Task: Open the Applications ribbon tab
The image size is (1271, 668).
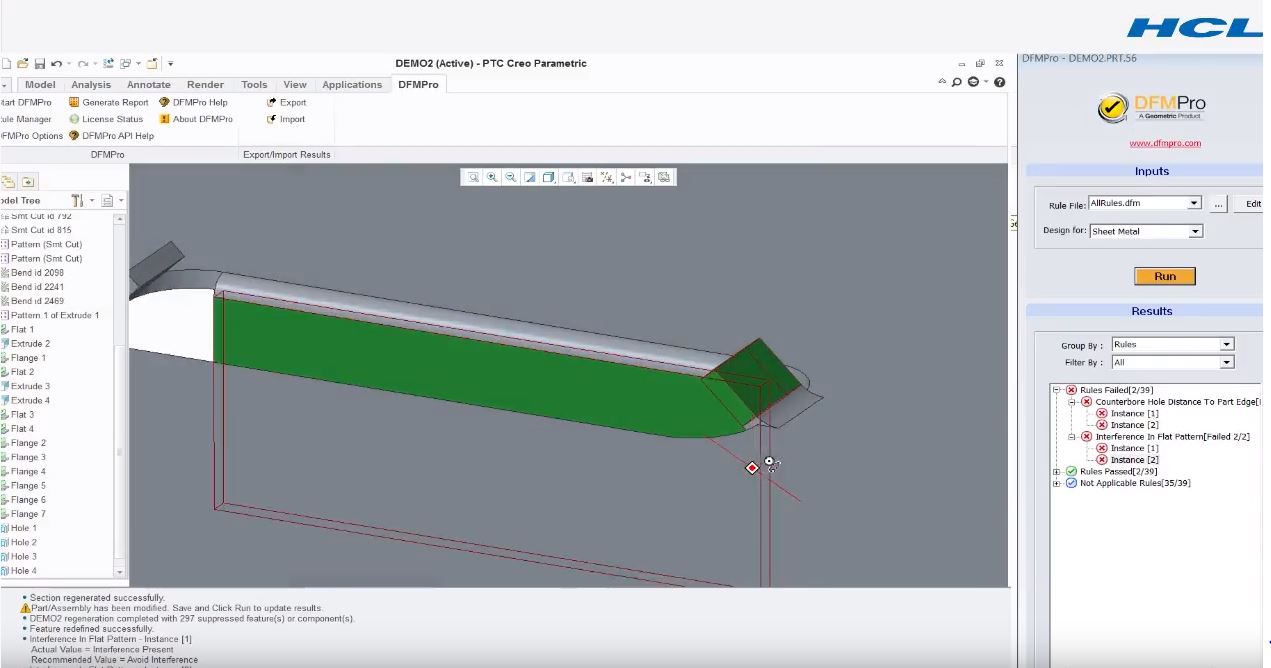Action: (x=352, y=85)
